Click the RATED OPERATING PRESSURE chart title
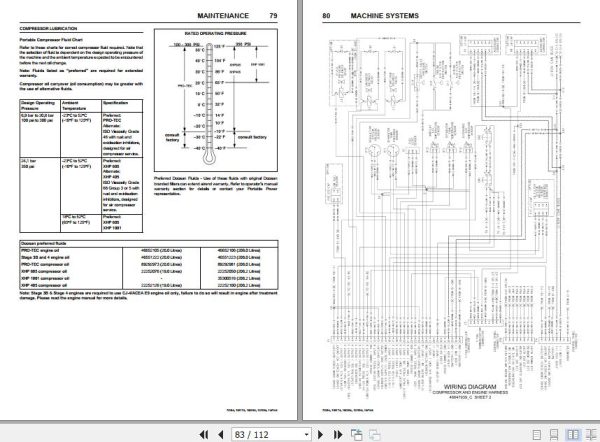This screenshot has width=600, height=442. click(215, 34)
